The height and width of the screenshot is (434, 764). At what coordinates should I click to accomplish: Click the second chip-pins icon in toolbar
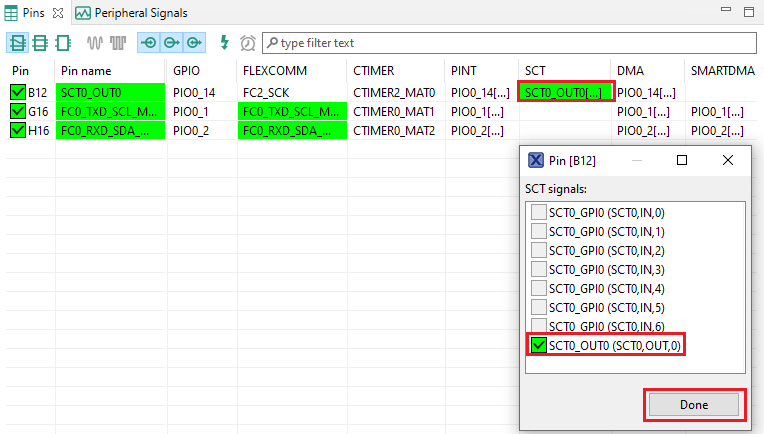40,43
